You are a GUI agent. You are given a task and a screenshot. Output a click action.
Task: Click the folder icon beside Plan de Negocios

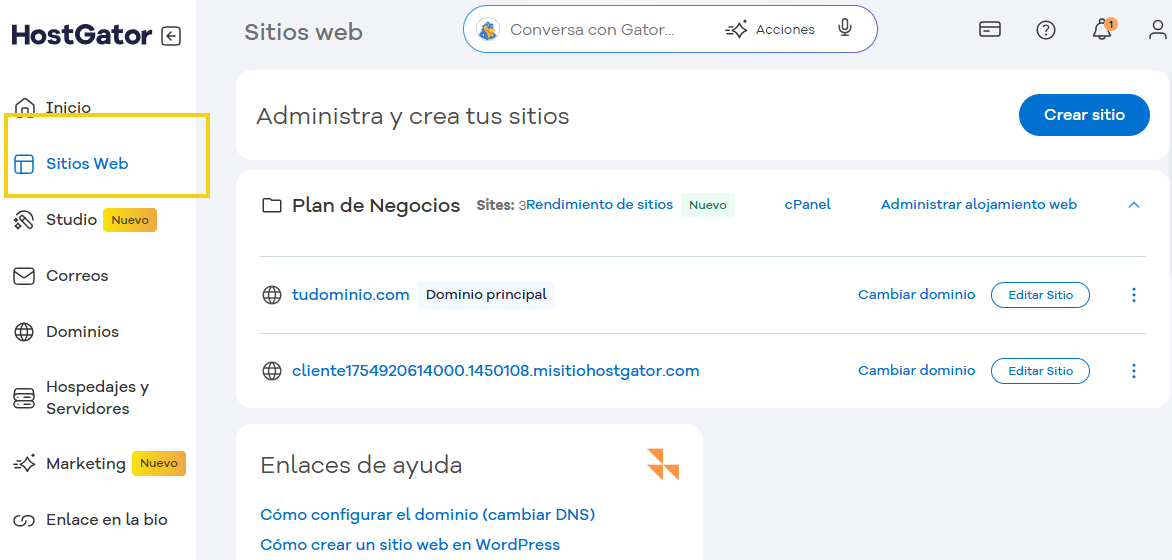click(x=271, y=206)
